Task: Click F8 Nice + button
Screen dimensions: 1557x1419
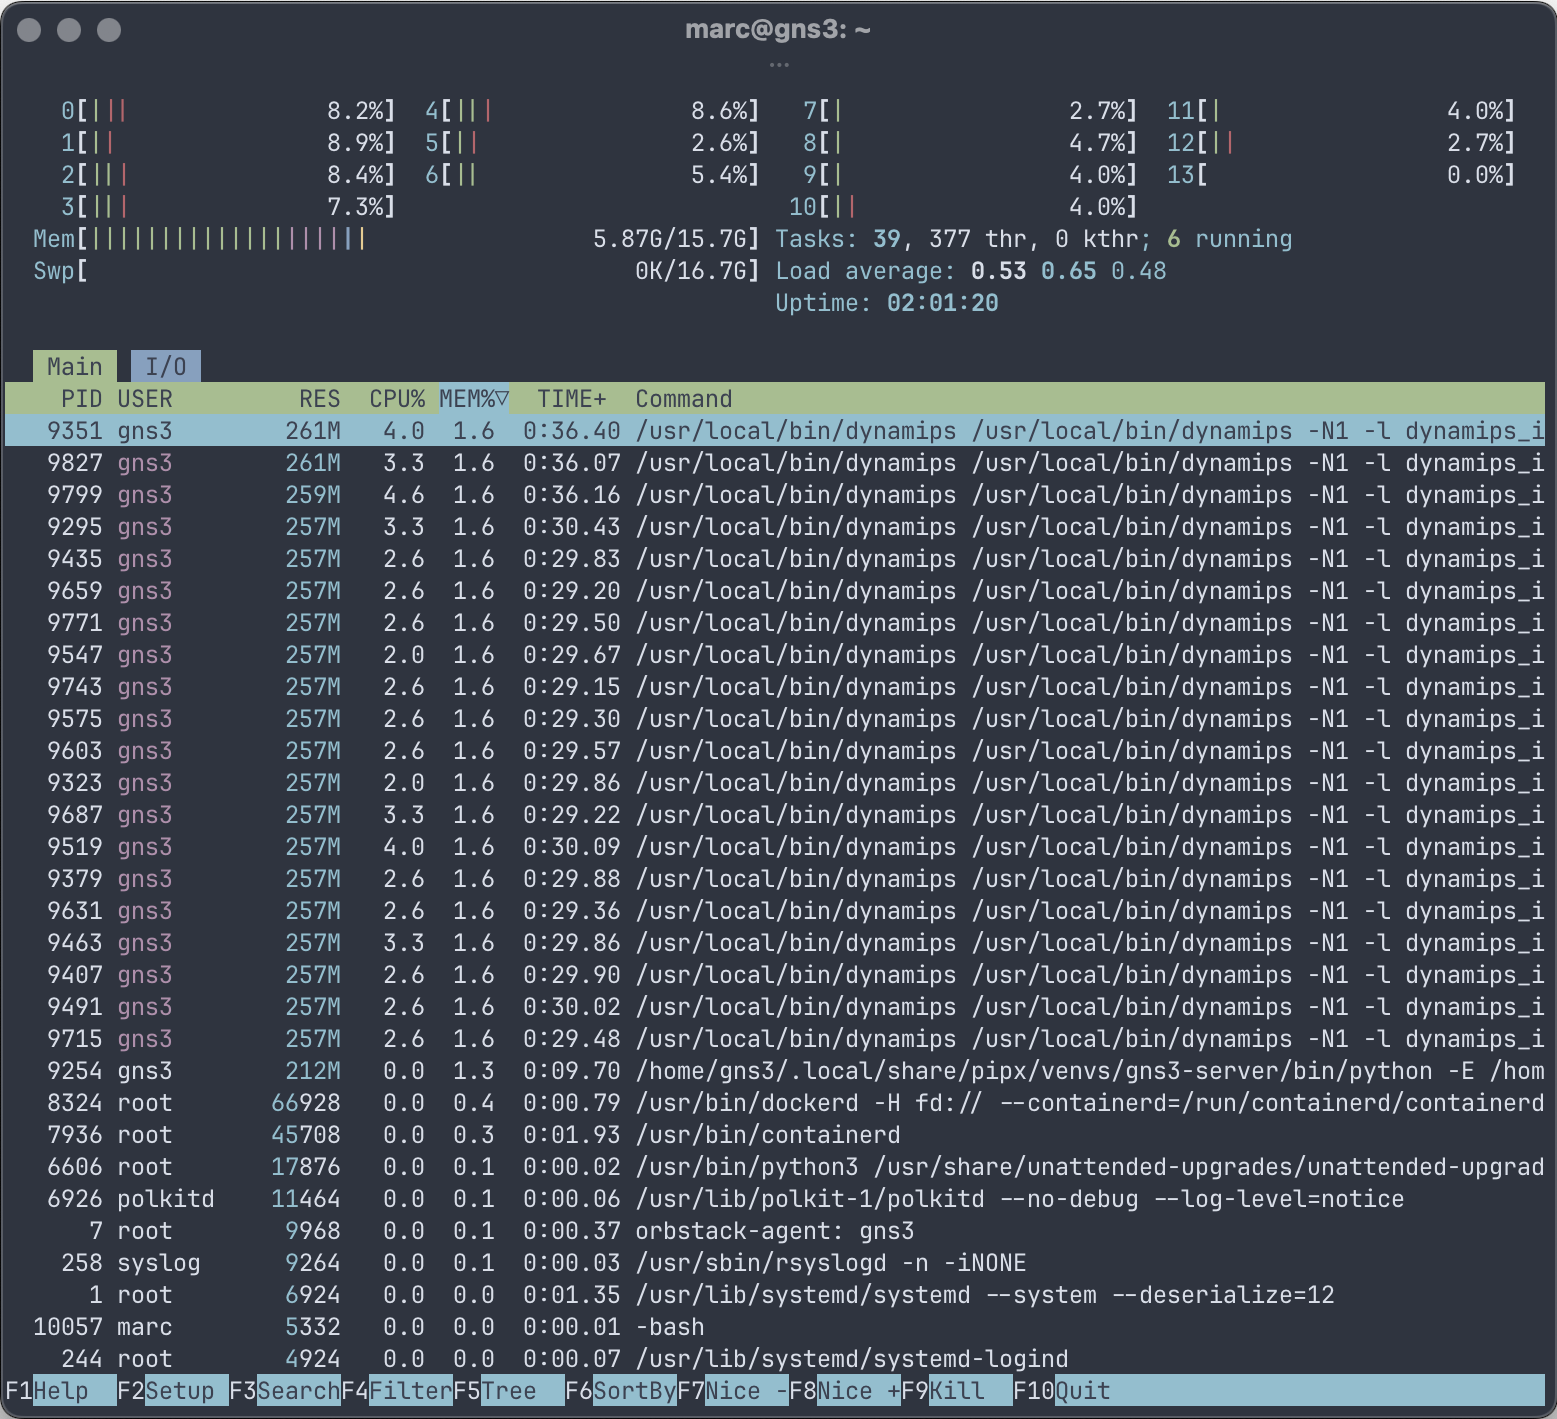Action: pos(845,1390)
